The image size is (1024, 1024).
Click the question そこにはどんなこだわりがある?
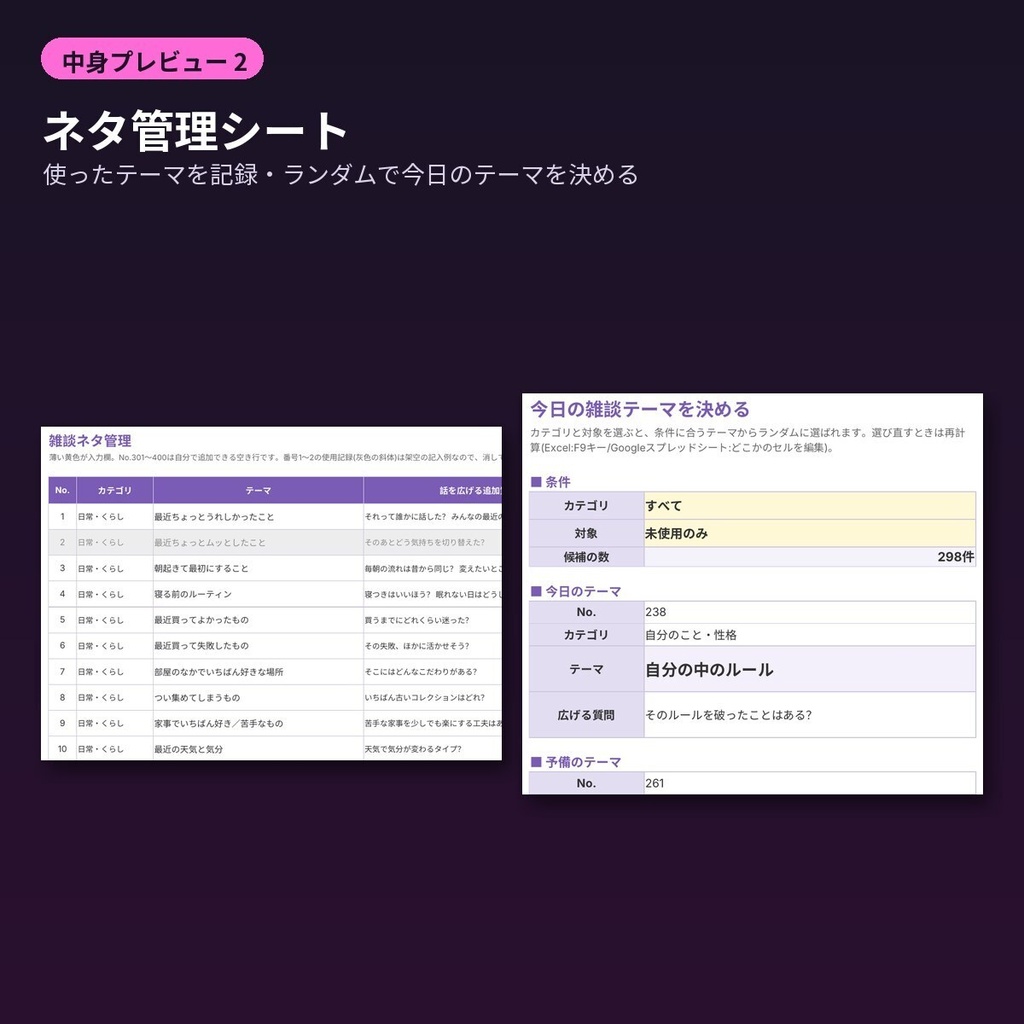tap(421, 671)
